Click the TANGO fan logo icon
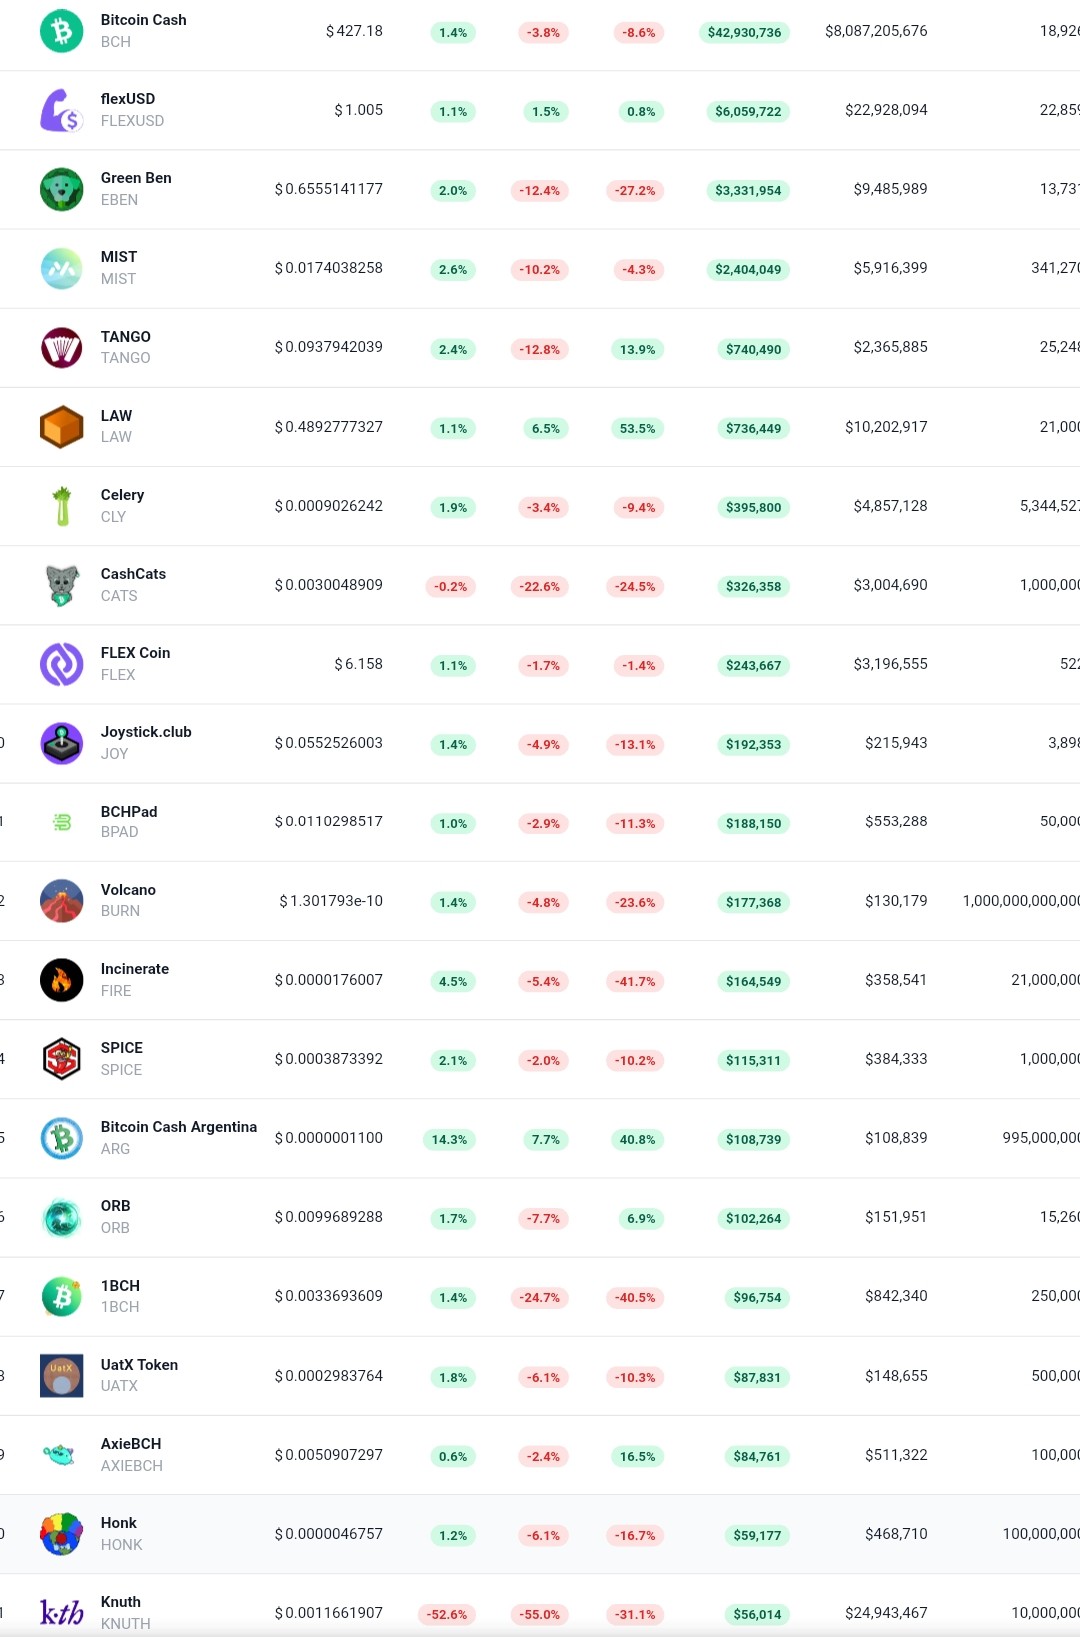 (x=62, y=347)
